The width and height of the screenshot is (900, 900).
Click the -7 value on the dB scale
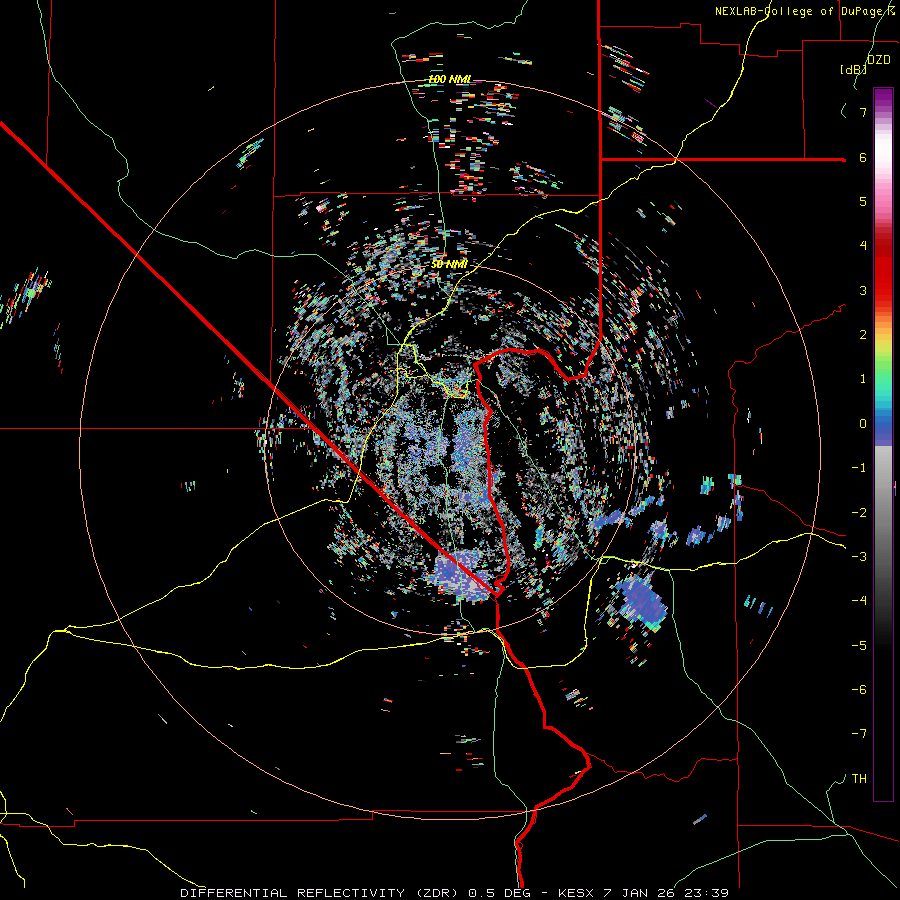859,734
